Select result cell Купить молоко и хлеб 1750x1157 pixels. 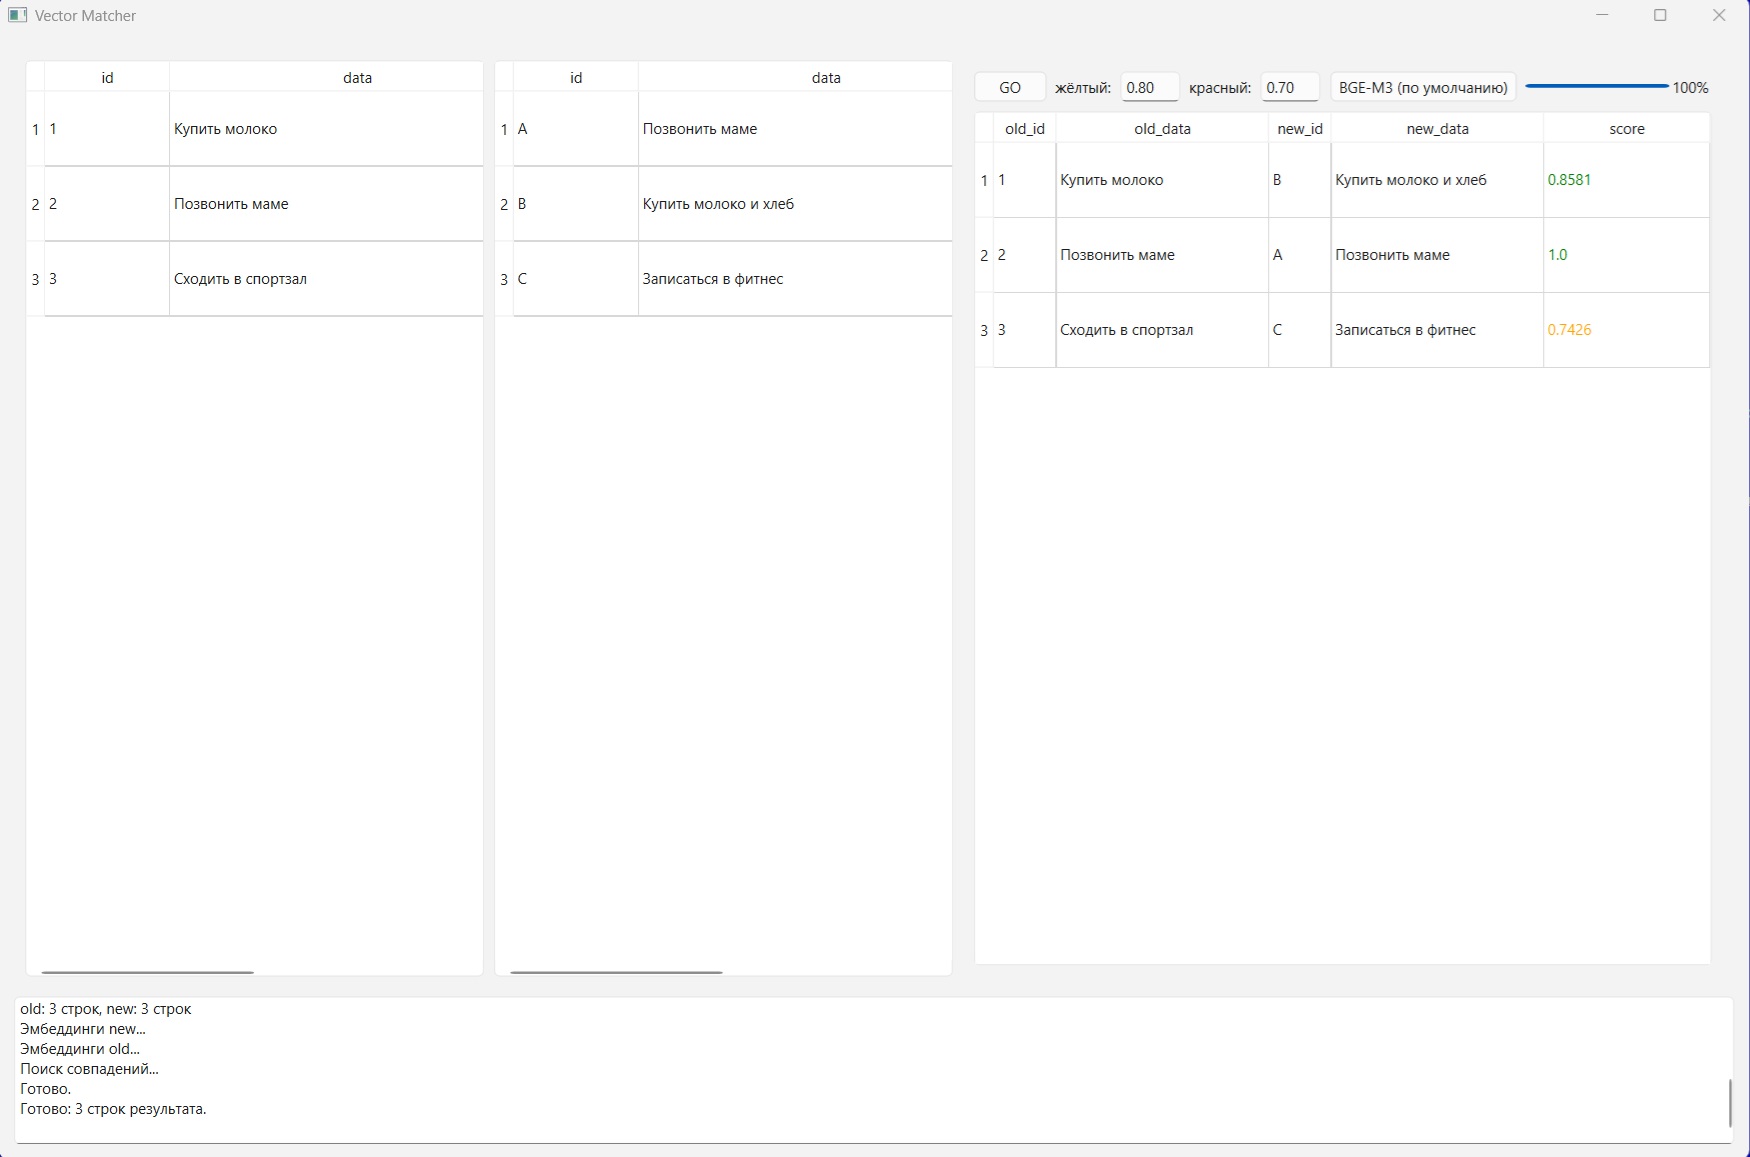1437,180
